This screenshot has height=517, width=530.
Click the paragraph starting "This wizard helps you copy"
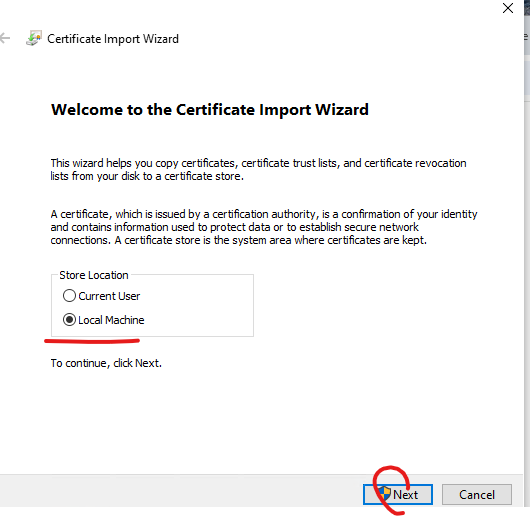[258, 170]
